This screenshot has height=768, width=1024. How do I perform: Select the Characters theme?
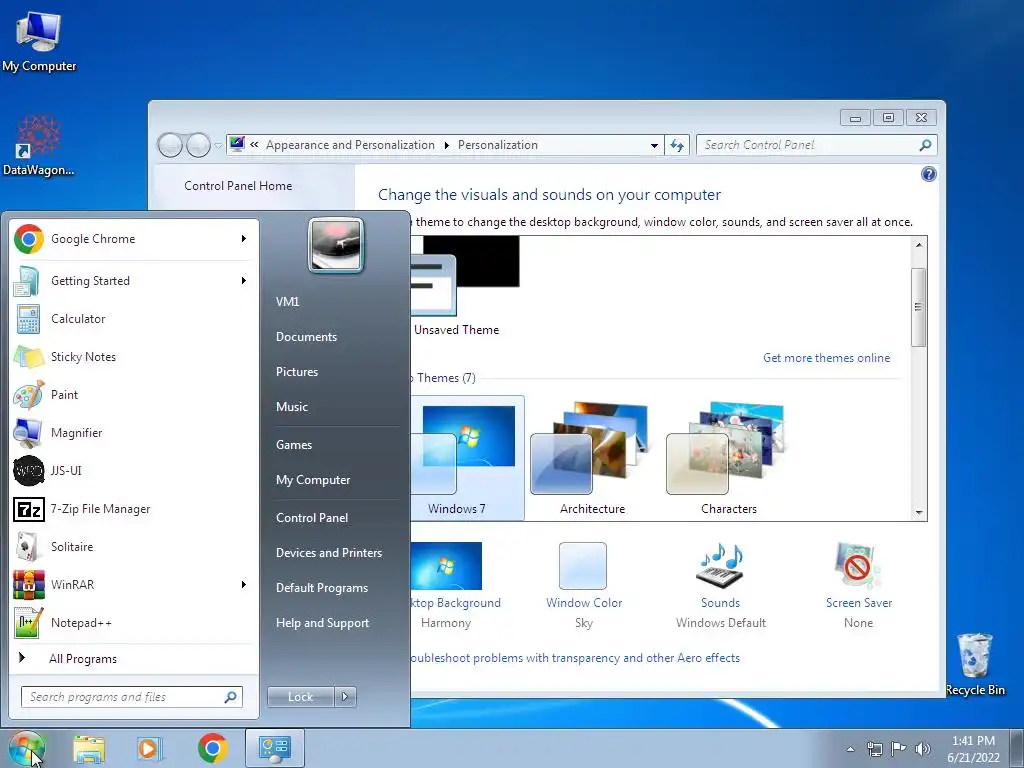[x=729, y=458]
